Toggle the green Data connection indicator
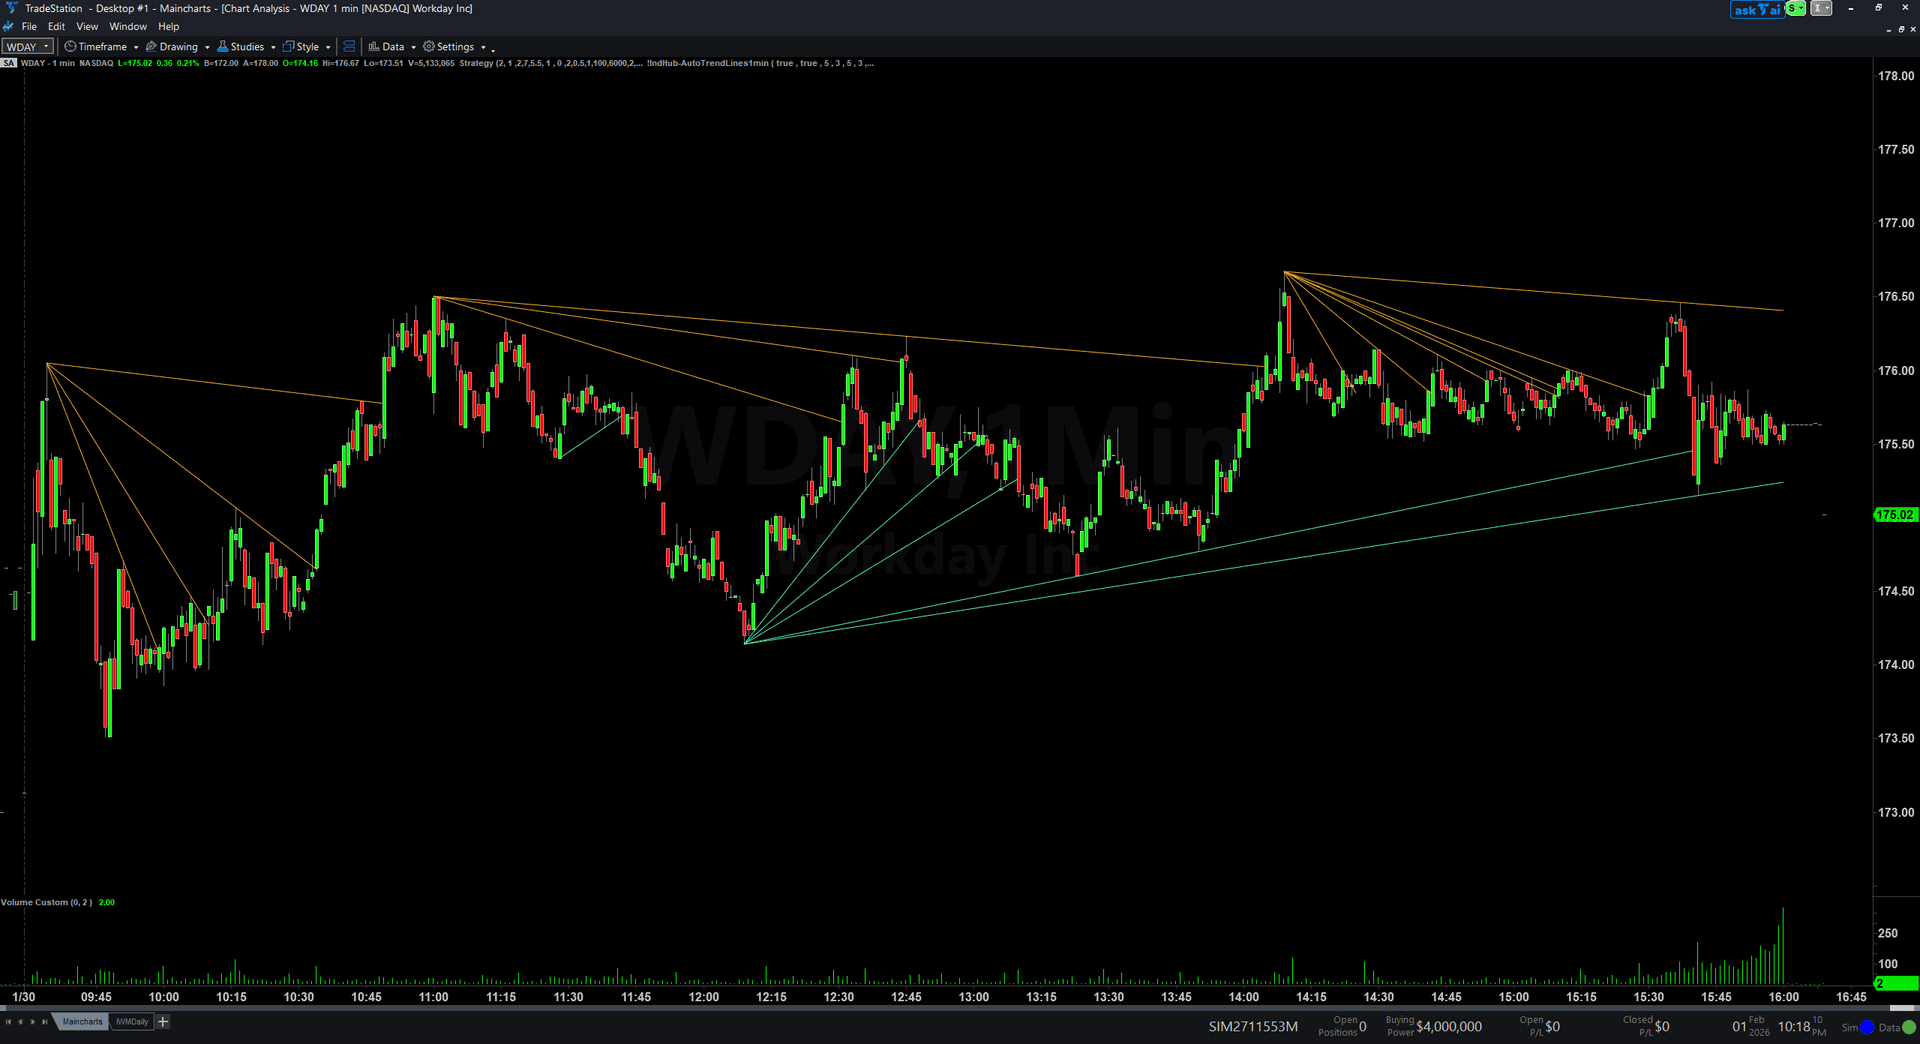 [1909, 1028]
